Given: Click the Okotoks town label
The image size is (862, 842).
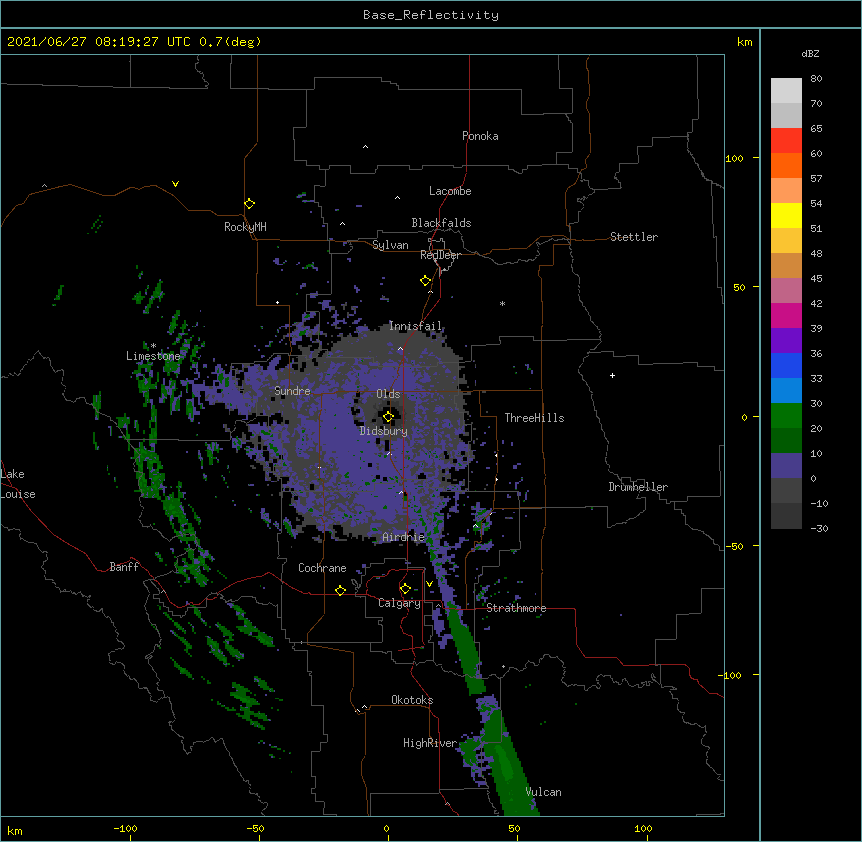Looking at the screenshot, I should (412, 700).
